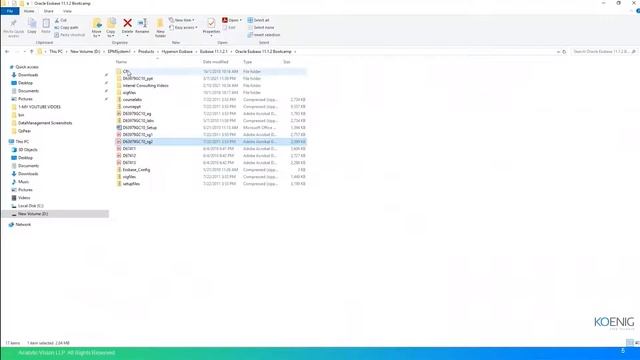Open the File menu tab
This screenshot has width=640, height=360.
10,11
